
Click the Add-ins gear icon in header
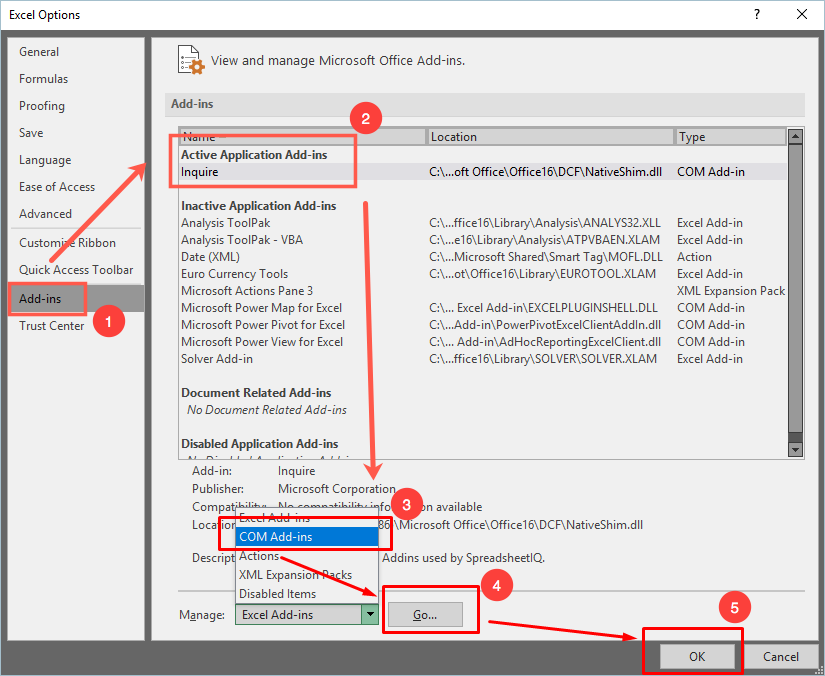click(x=190, y=59)
